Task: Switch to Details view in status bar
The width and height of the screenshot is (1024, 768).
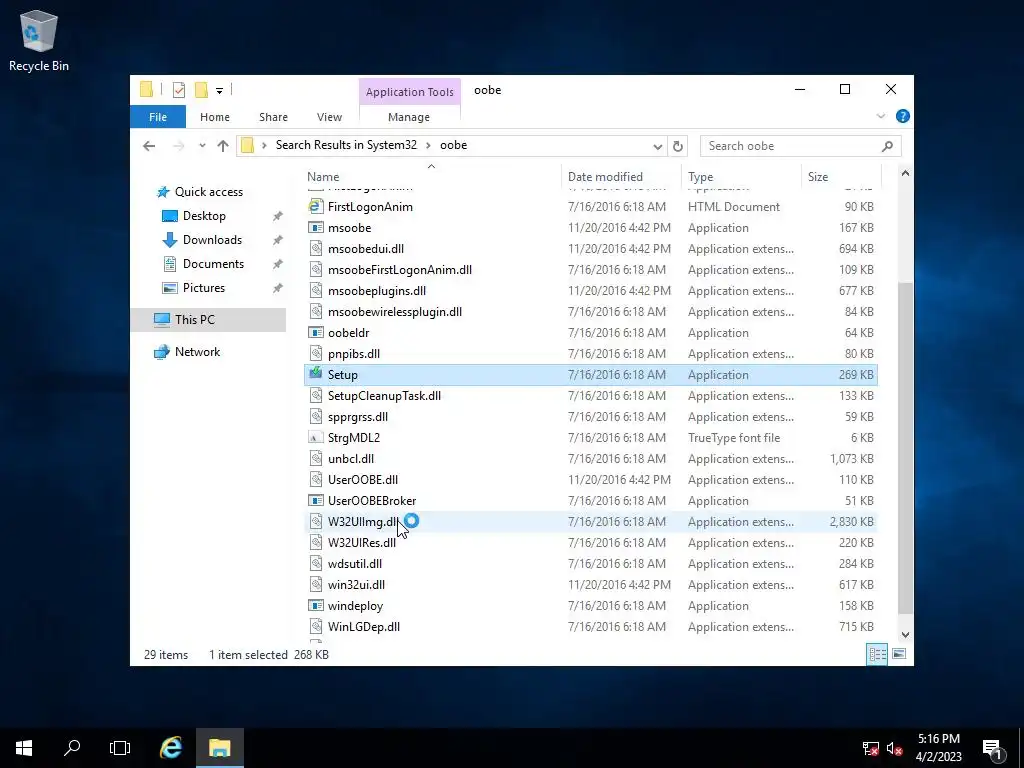Action: [x=877, y=654]
